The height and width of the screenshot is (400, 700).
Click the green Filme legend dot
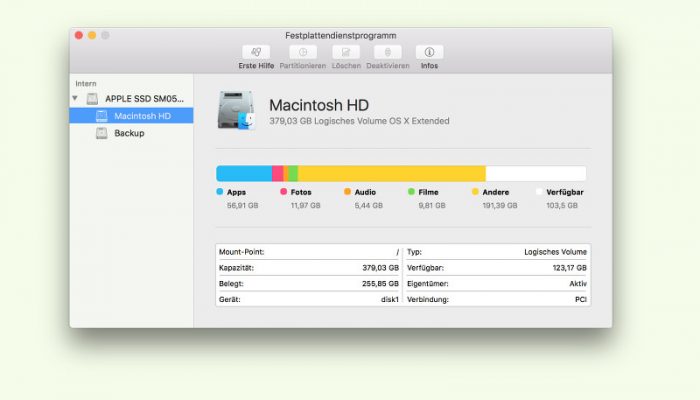point(411,192)
